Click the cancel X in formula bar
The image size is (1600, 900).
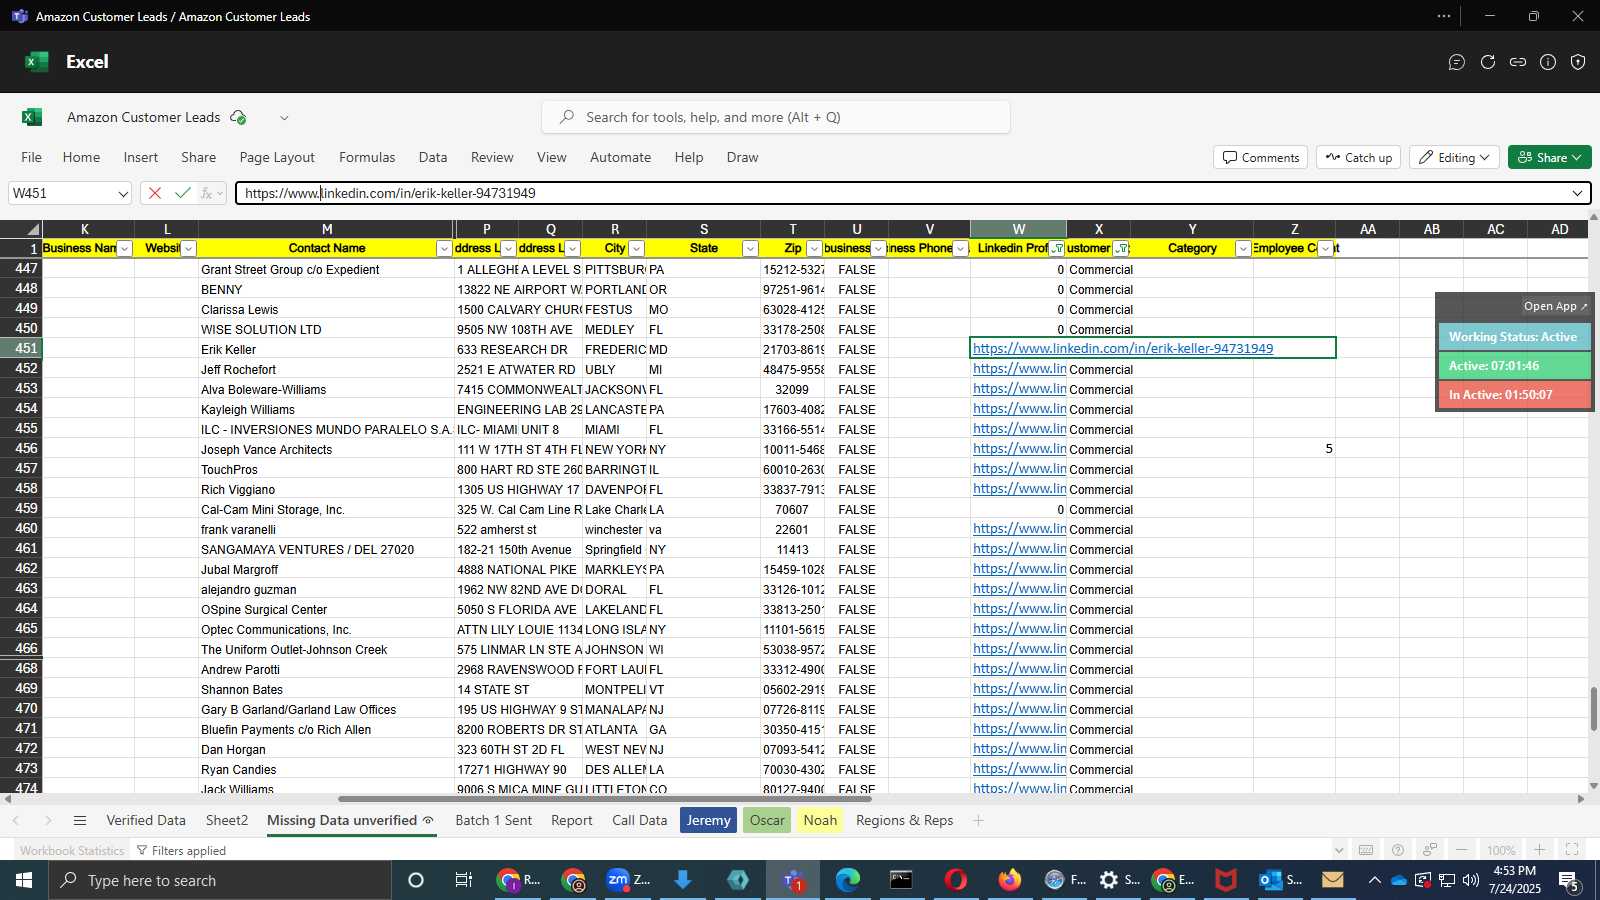[155, 193]
